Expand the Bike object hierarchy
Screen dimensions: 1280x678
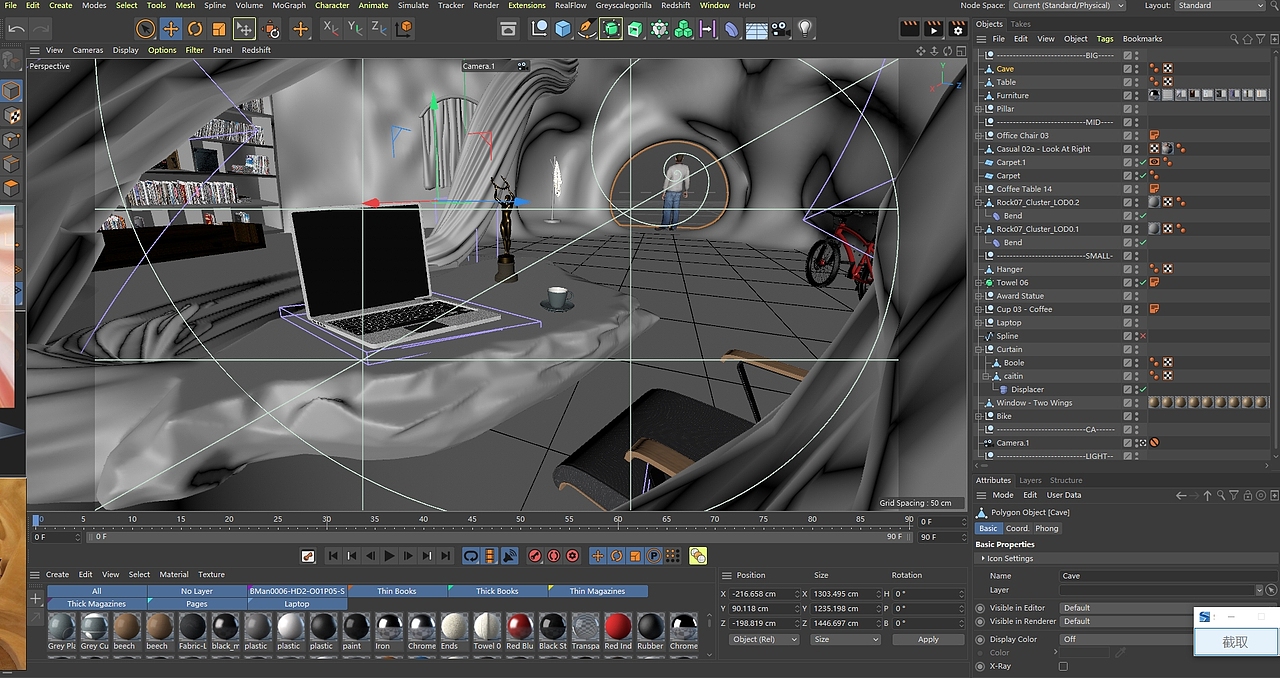click(979, 416)
